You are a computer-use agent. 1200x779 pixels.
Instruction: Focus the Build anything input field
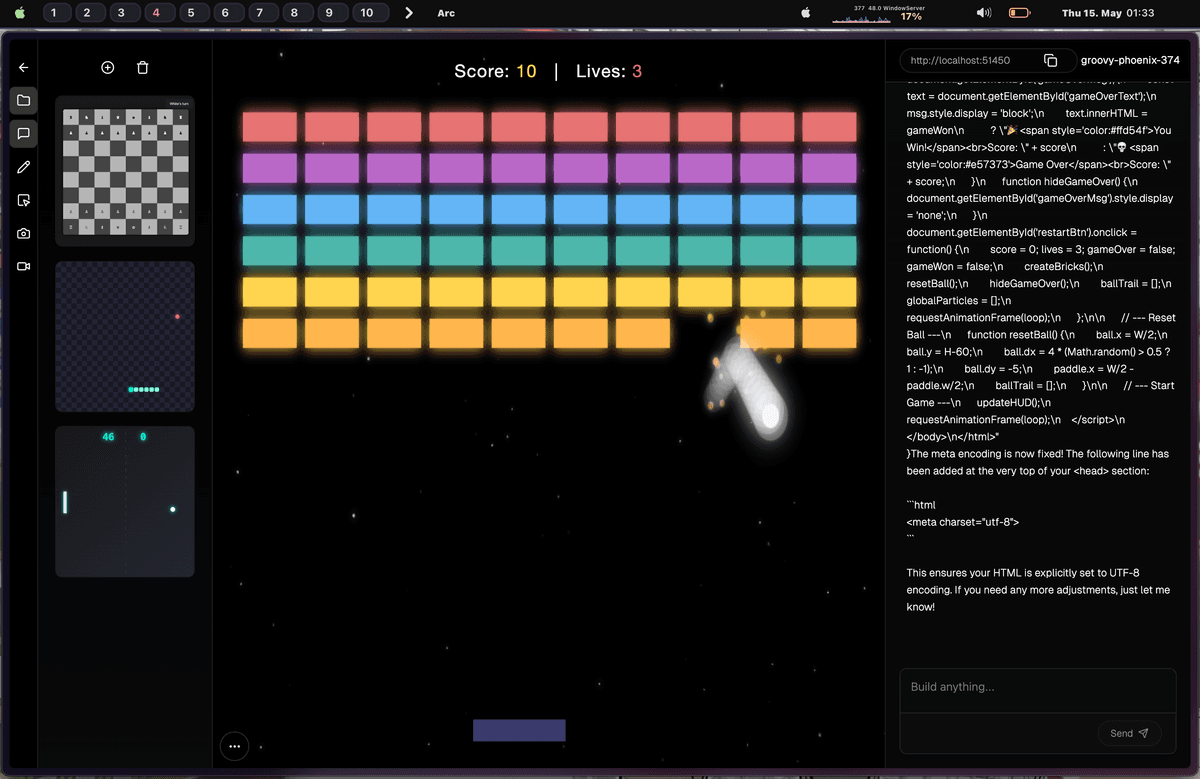click(x=1038, y=690)
